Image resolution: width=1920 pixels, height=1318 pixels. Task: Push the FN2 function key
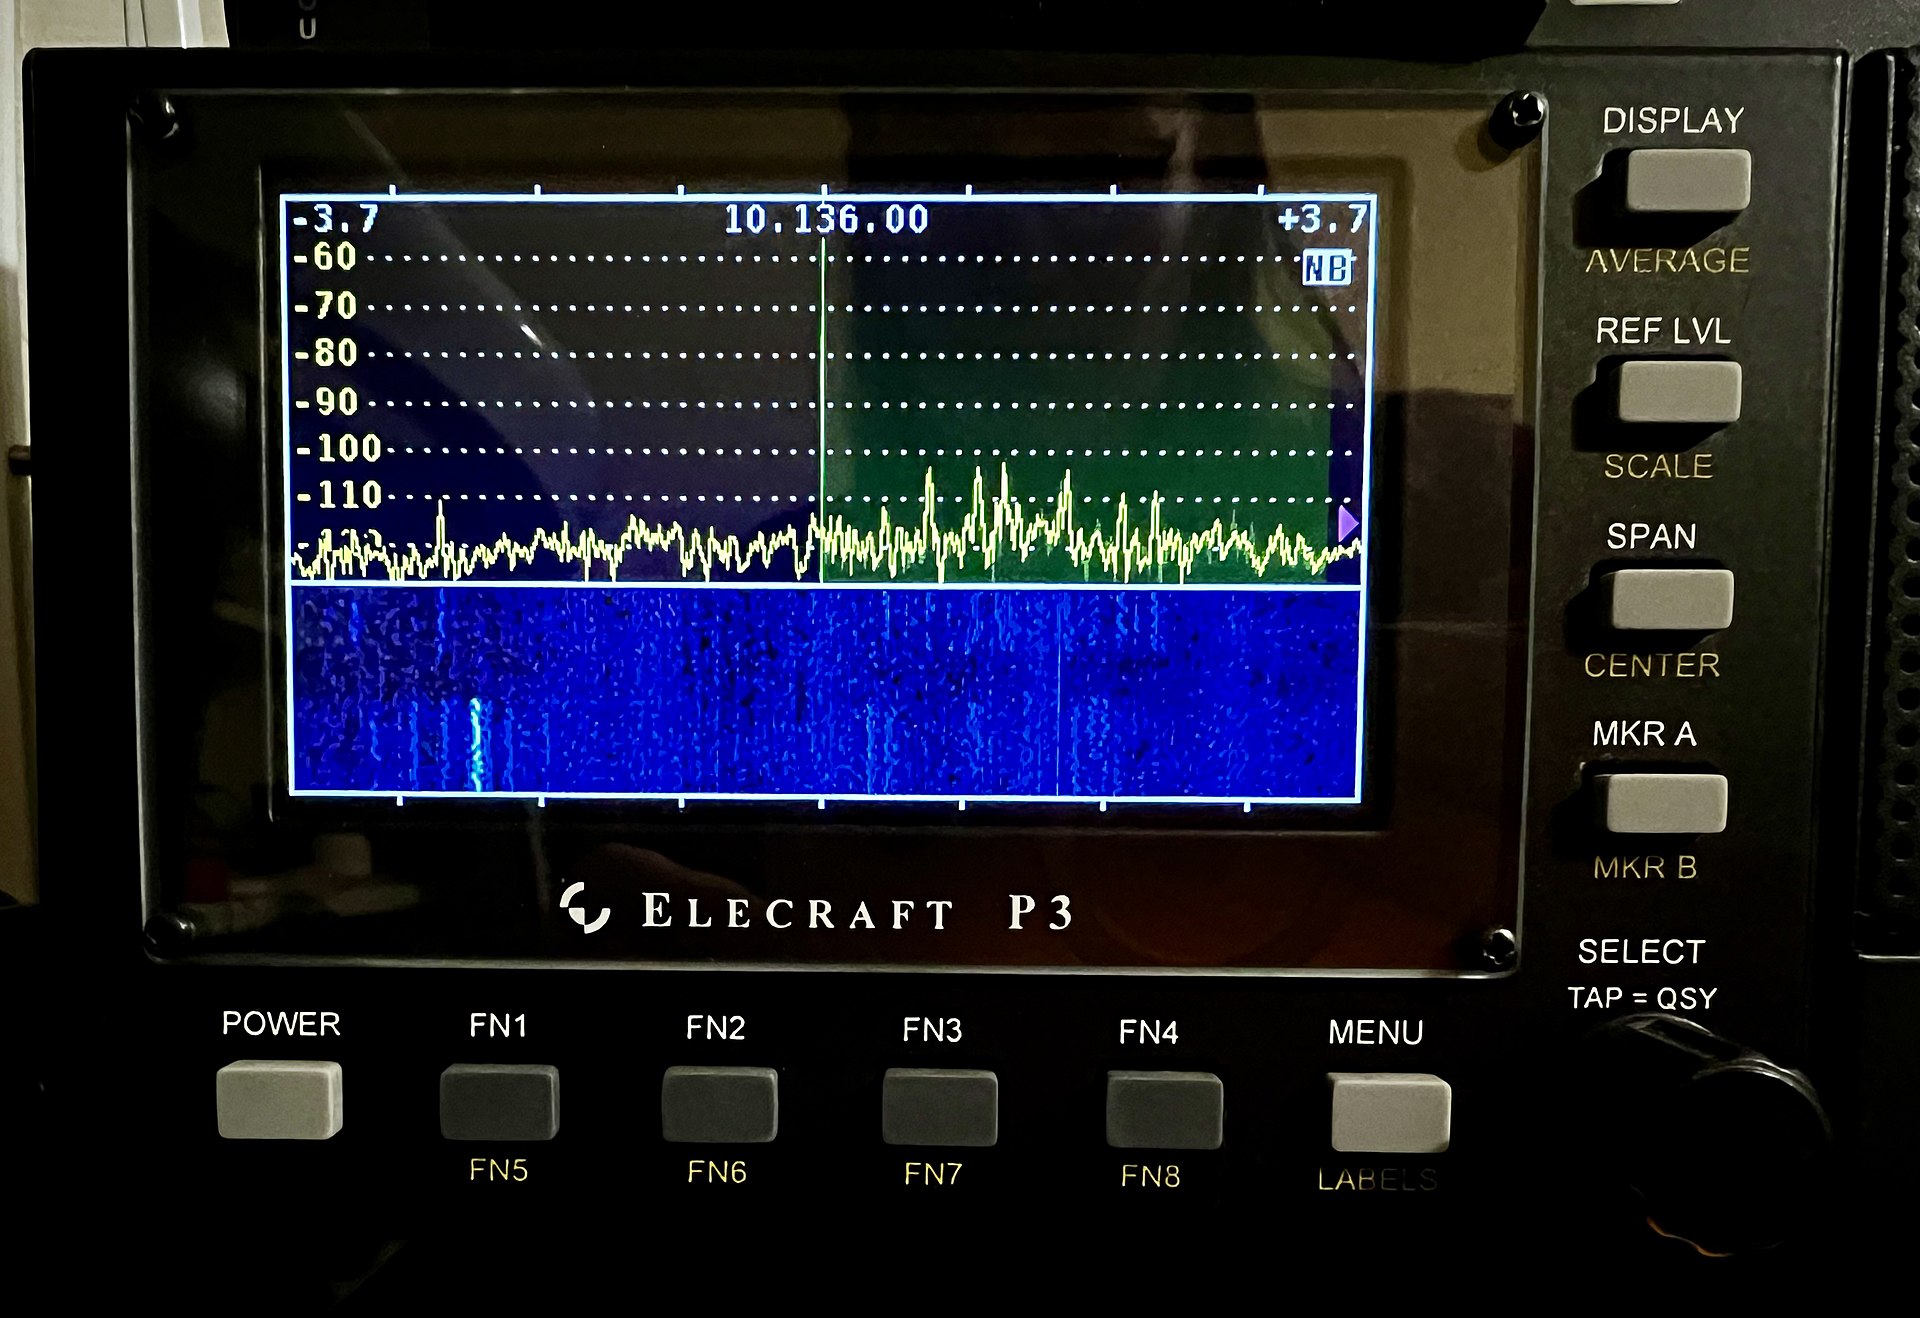click(719, 1105)
